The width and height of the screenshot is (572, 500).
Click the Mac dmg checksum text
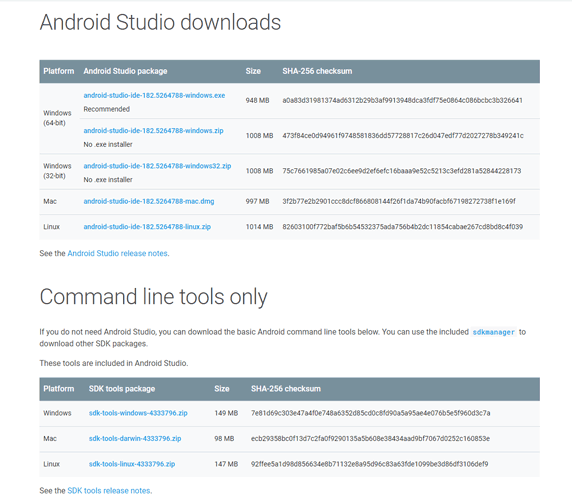tap(399, 201)
